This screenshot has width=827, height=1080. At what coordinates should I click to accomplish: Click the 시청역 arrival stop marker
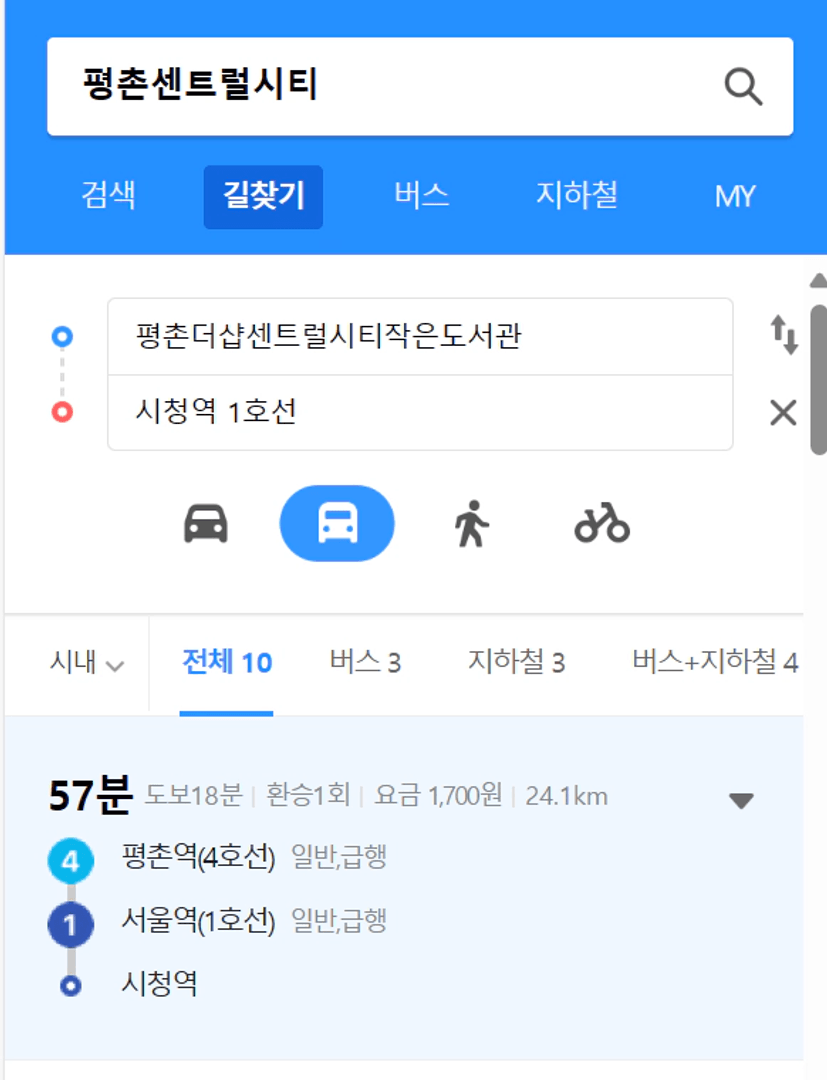coord(70,986)
